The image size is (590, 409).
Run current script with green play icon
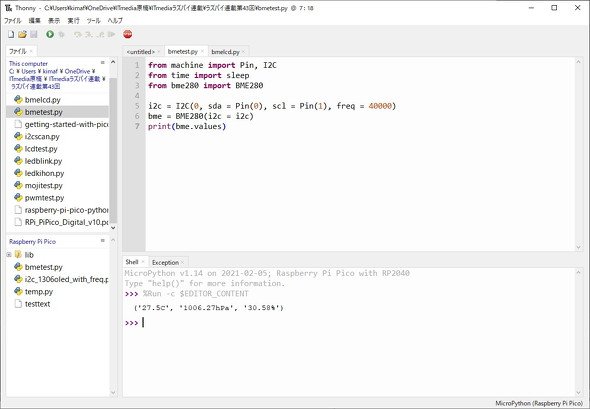[50, 35]
